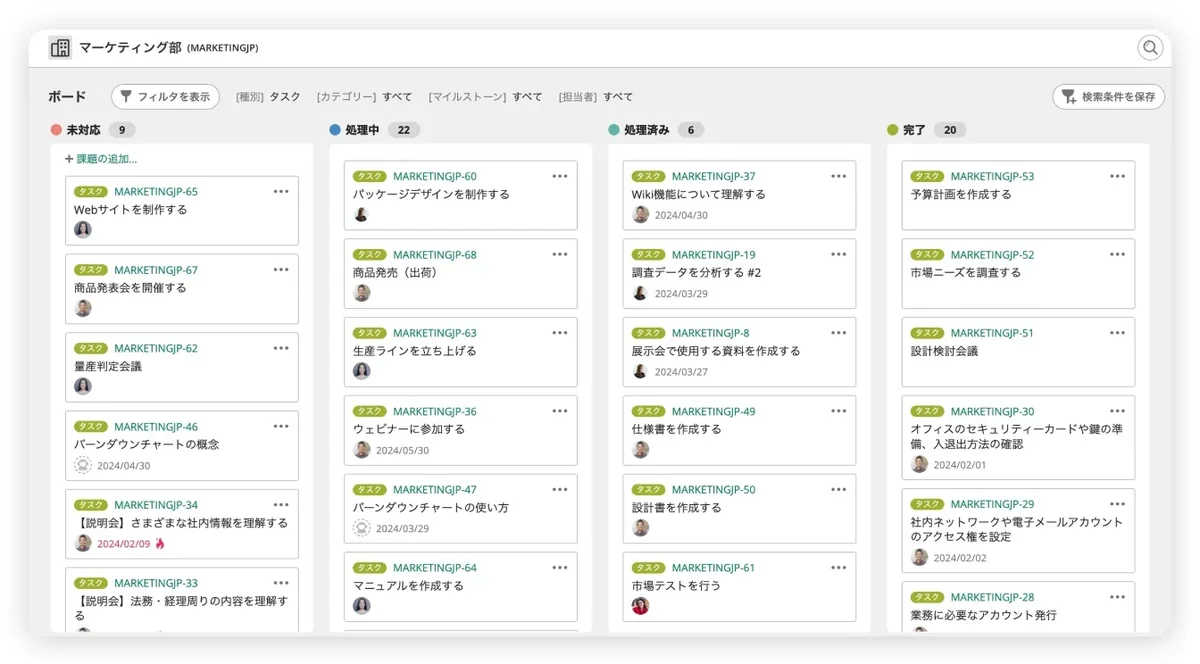Click the 処理中 column header

(x=362, y=130)
